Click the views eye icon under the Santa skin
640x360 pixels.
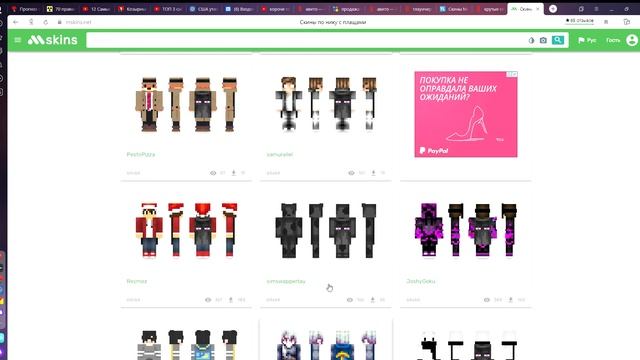(x=208, y=300)
